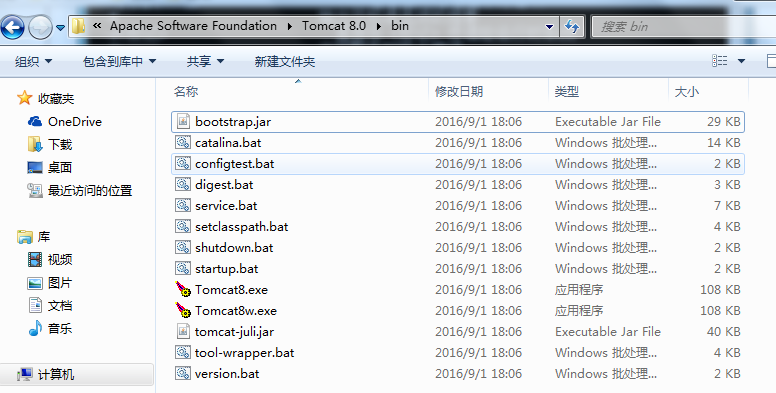
Task: Open 图片 library
Action: coord(60,283)
